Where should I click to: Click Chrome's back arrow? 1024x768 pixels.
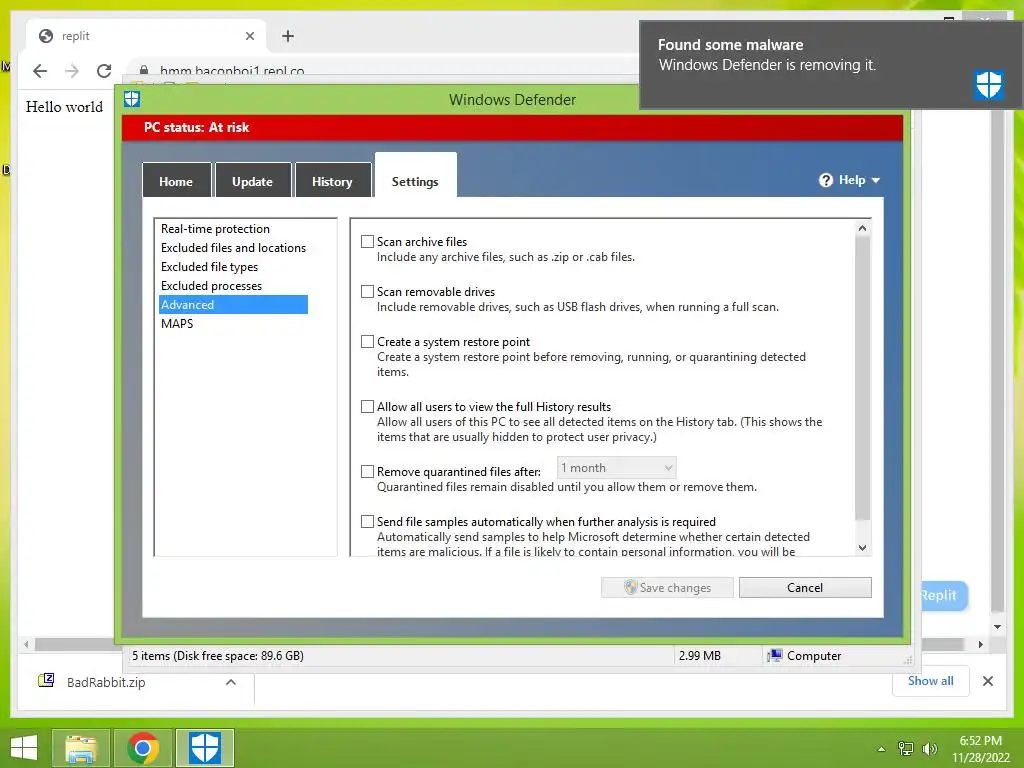pos(40,71)
